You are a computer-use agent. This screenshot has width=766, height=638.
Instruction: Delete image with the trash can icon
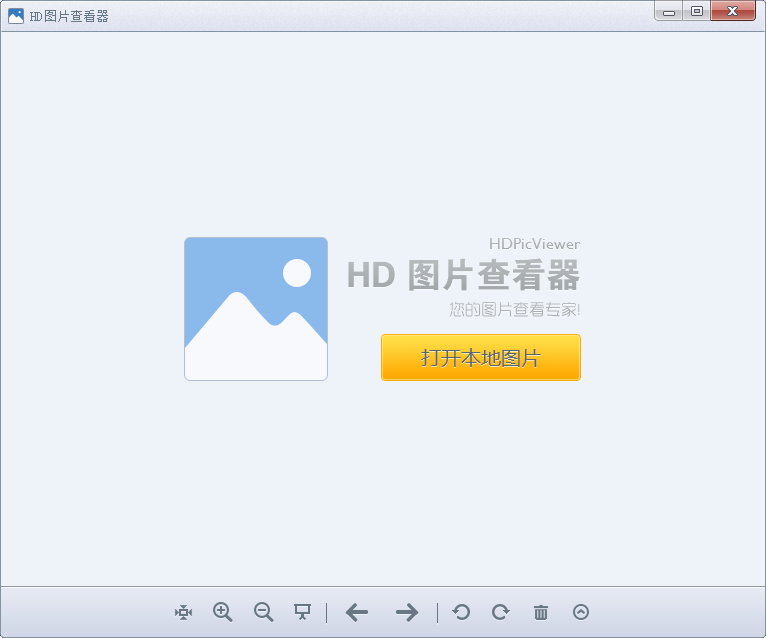(x=541, y=612)
